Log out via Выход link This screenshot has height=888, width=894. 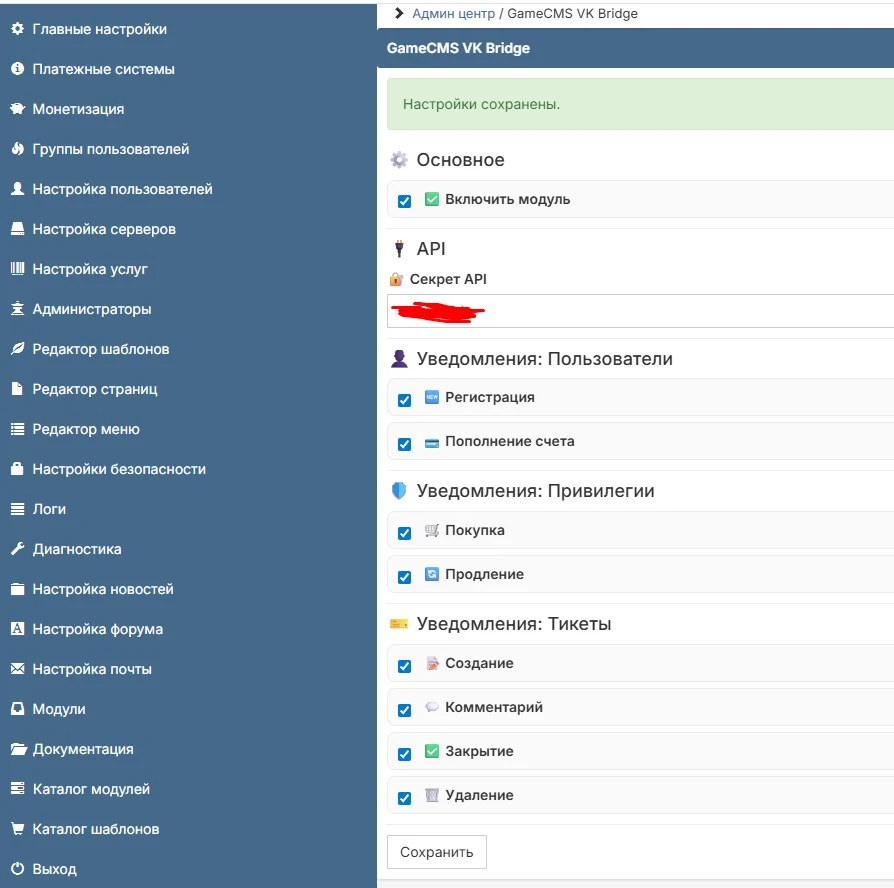54,869
